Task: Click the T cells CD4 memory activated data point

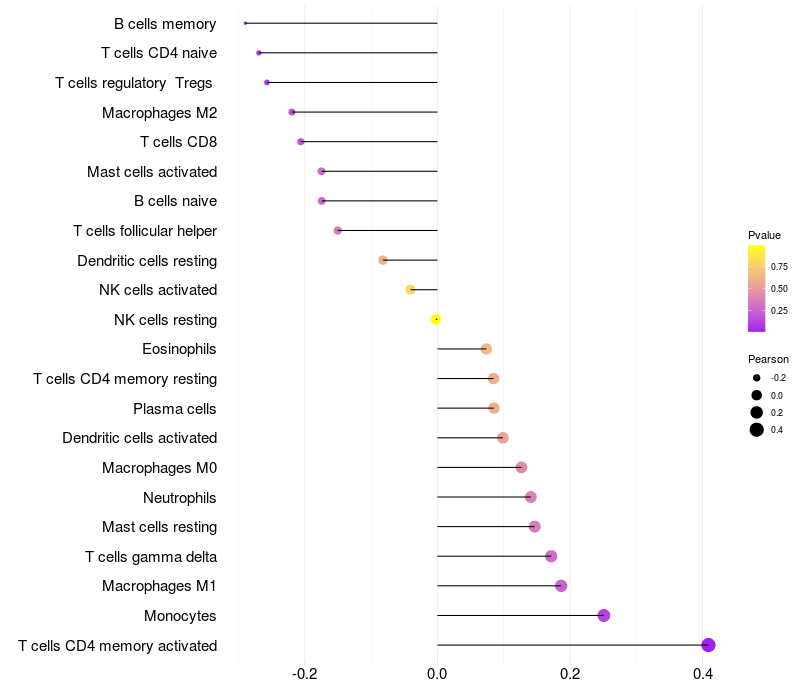Action: [x=708, y=645]
